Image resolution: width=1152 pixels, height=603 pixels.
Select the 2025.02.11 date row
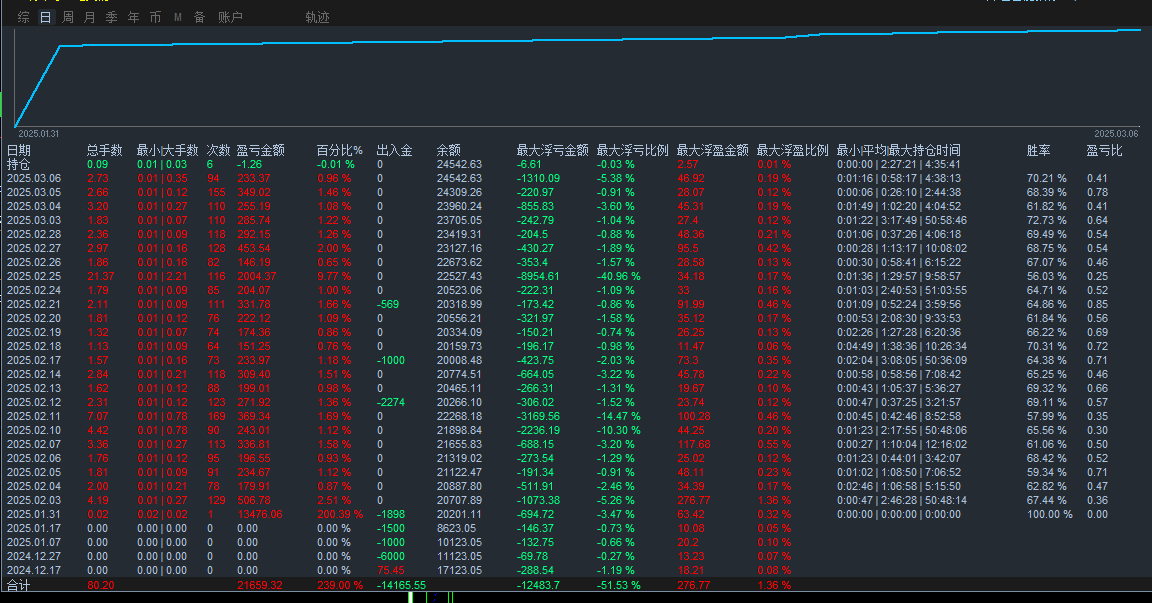pyautogui.click(x=34, y=416)
